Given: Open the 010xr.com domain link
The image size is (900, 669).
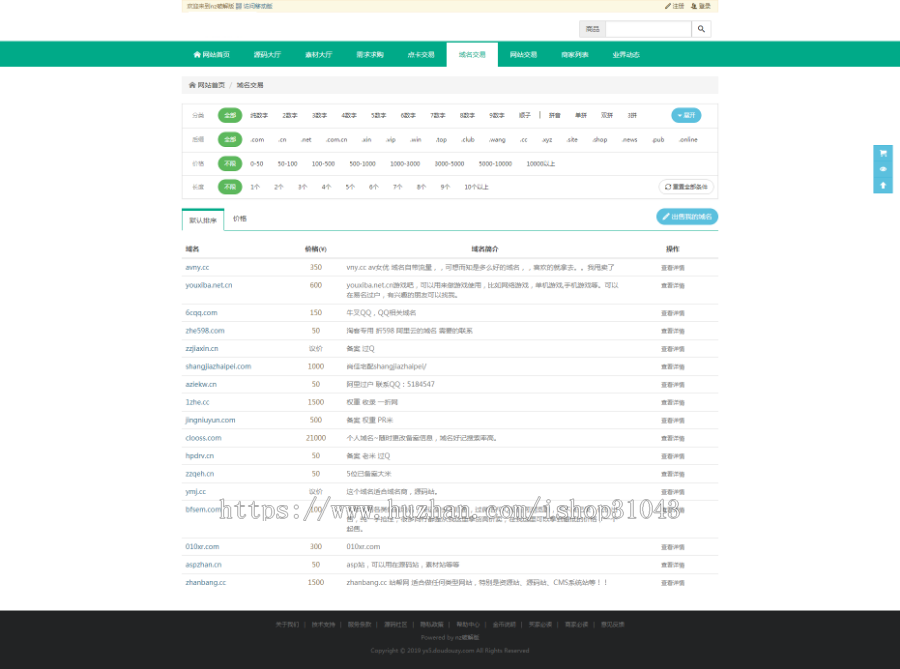Looking at the screenshot, I should [x=202, y=547].
